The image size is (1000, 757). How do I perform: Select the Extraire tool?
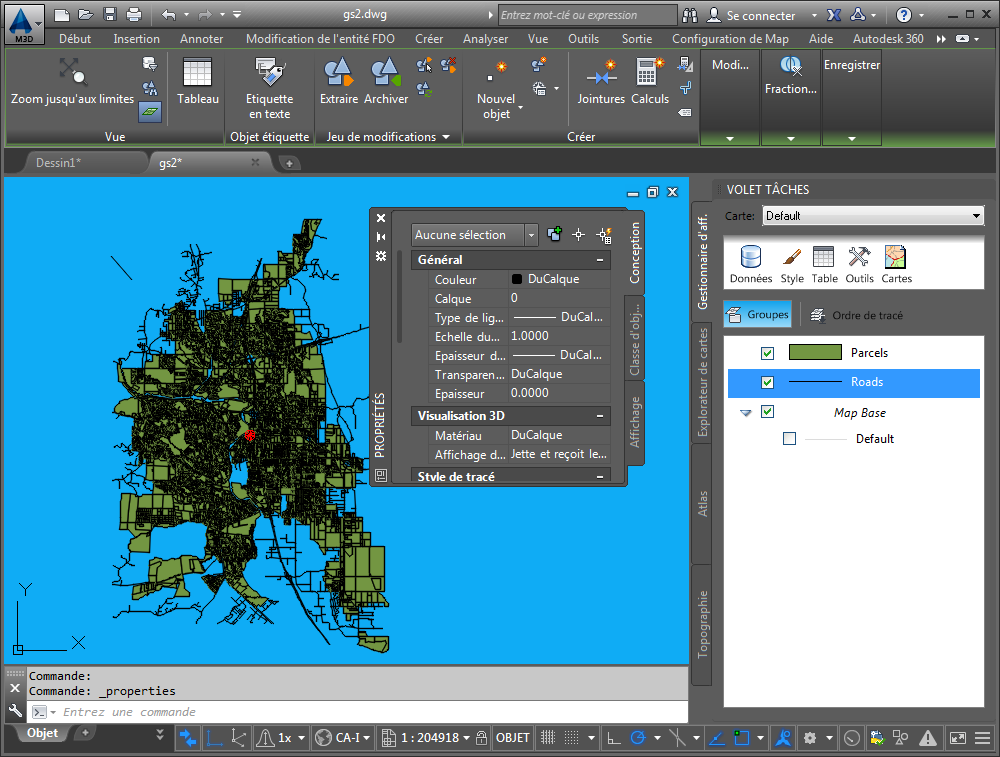[x=338, y=73]
